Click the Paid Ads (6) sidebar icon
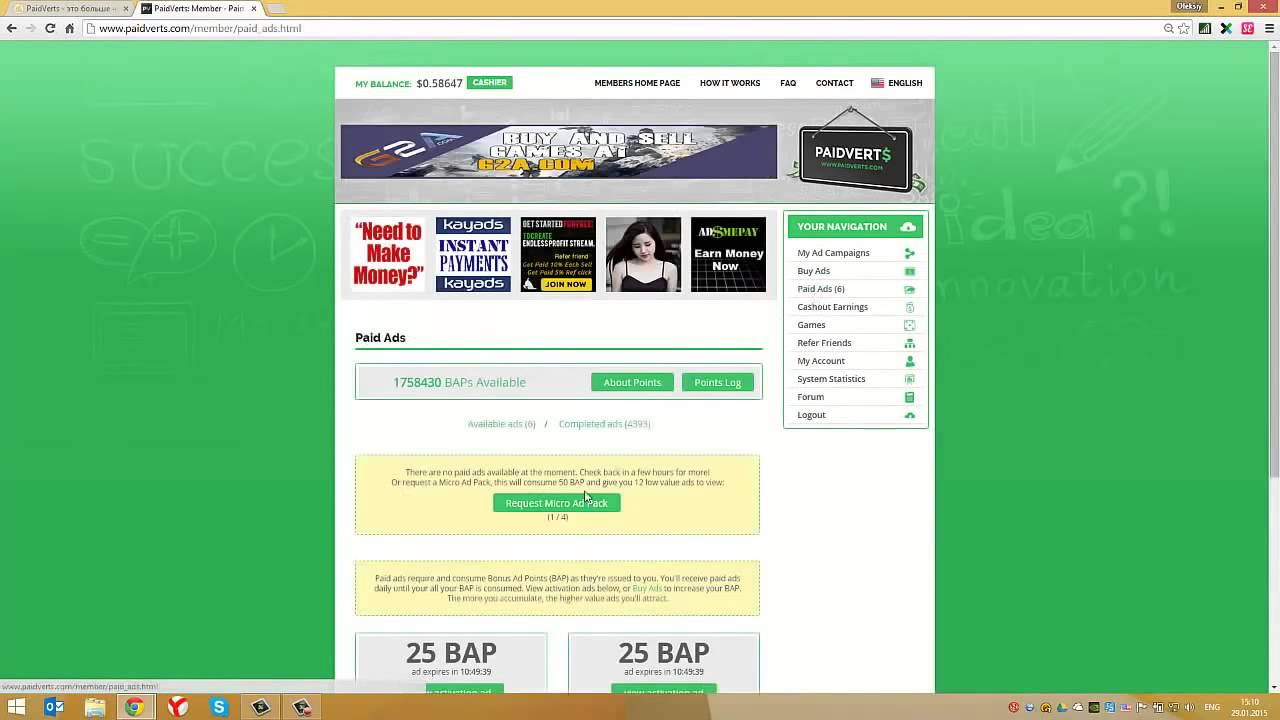Screen dimensions: 1280x720 coord(909,289)
